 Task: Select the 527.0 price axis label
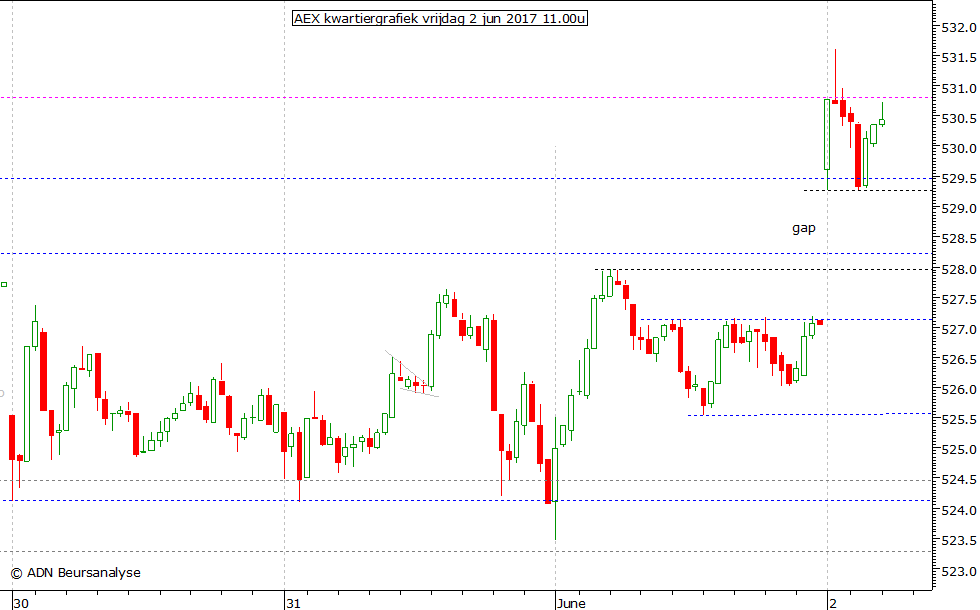(959, 330)
